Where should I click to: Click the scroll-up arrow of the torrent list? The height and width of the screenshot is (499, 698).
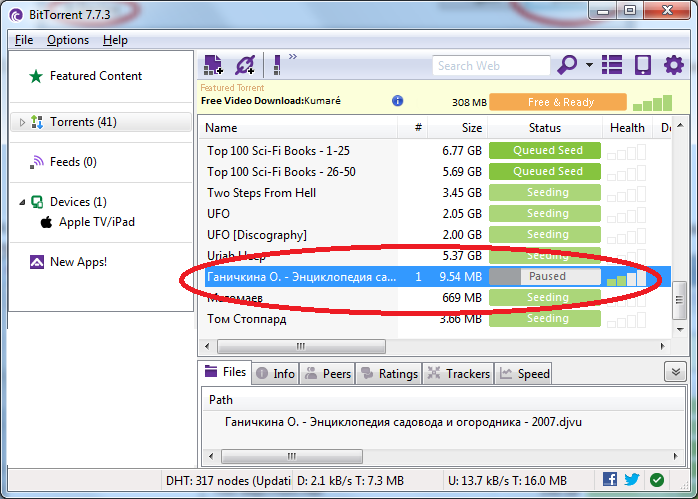pos(680,126)
